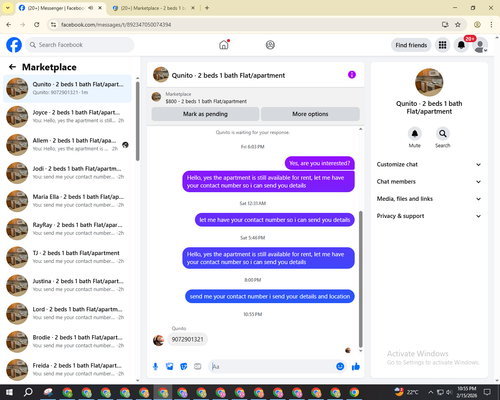Attach a photo using the image icon
Image resolution: width=500 pixels, height=400 pixels.
[x=170, y=367]
